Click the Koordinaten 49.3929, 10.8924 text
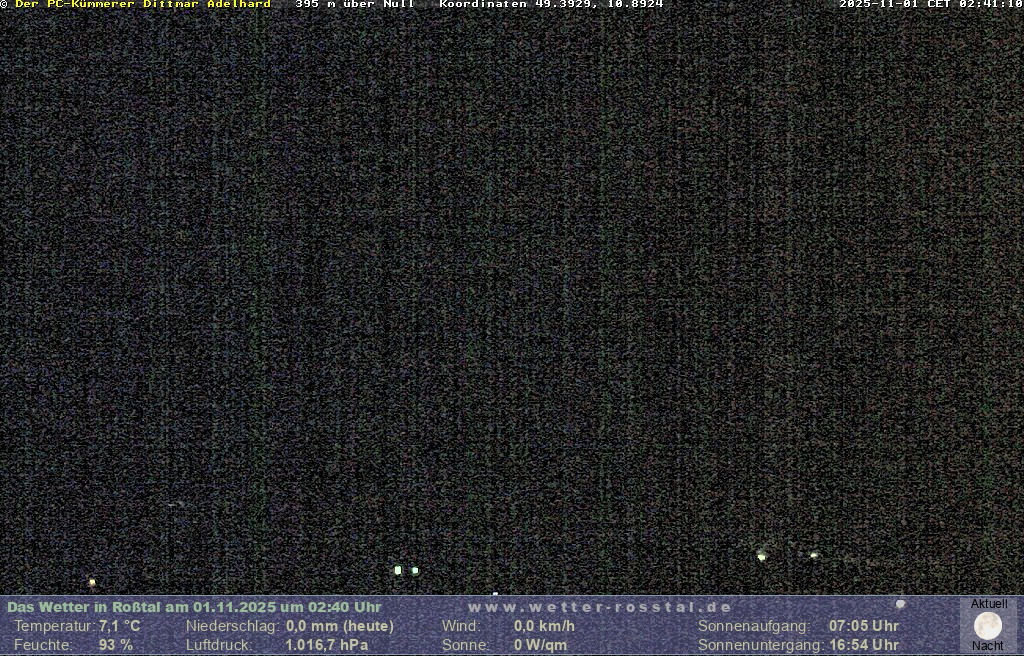The image size is (1024, 656). click(x=551, y=5)
